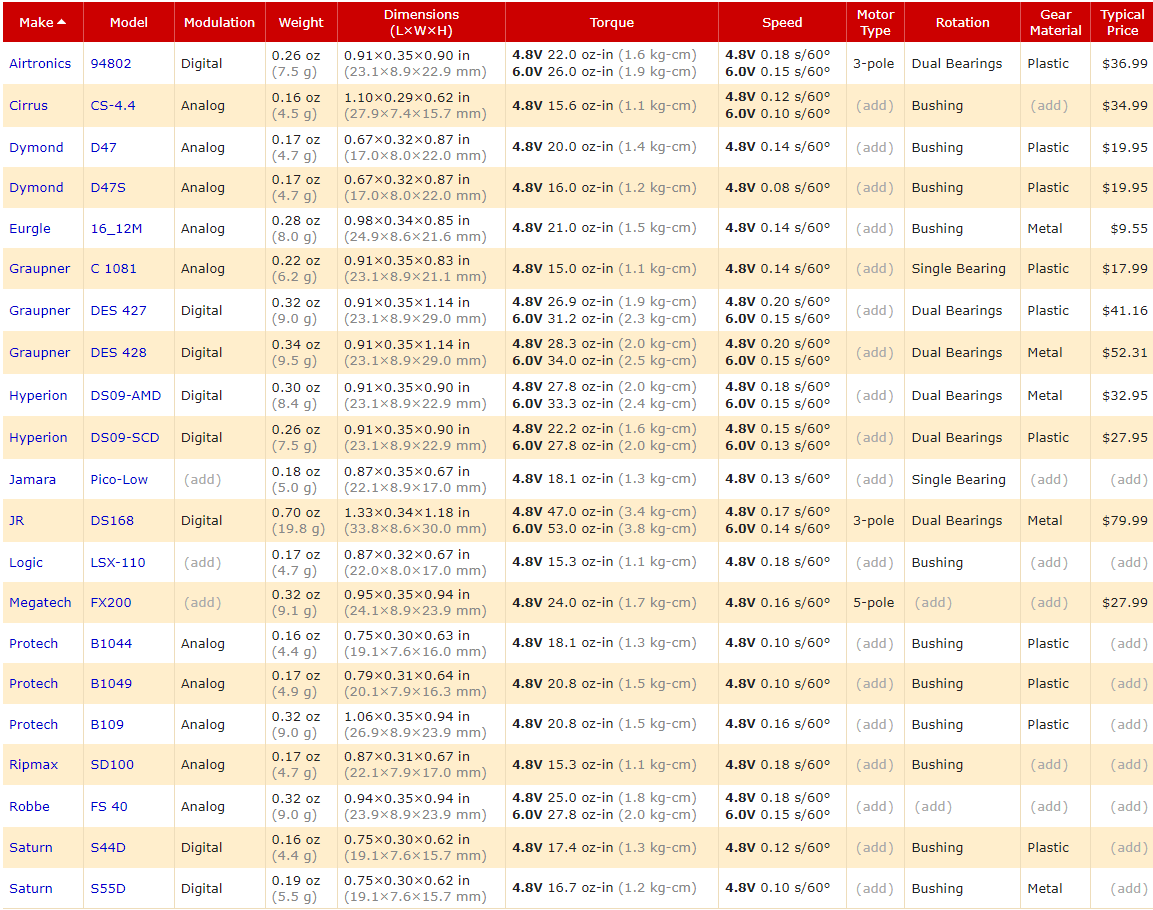Select Single Bearing in Graupner C 1081 row
The image size is (1153, 910).
tap(958, 268)
